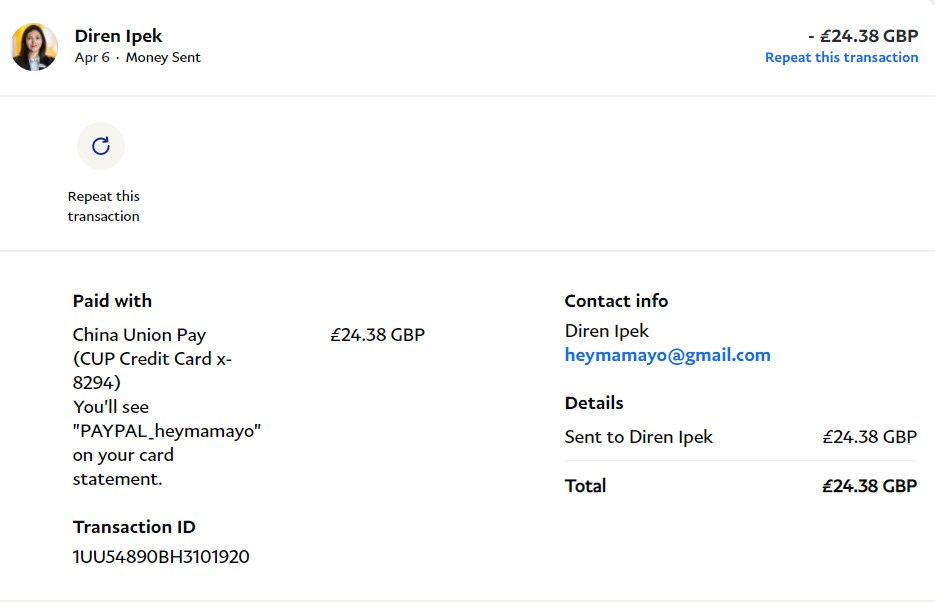The height and width of the screenshot is (604, 935).
Task: Click the China Union Pay card text
Action: [x=139, y=335]
